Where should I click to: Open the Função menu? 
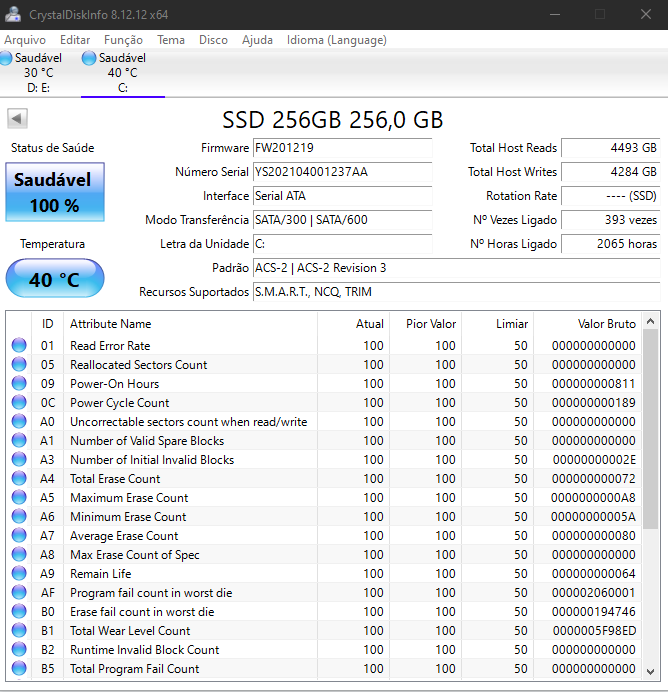tap(124, 40)
